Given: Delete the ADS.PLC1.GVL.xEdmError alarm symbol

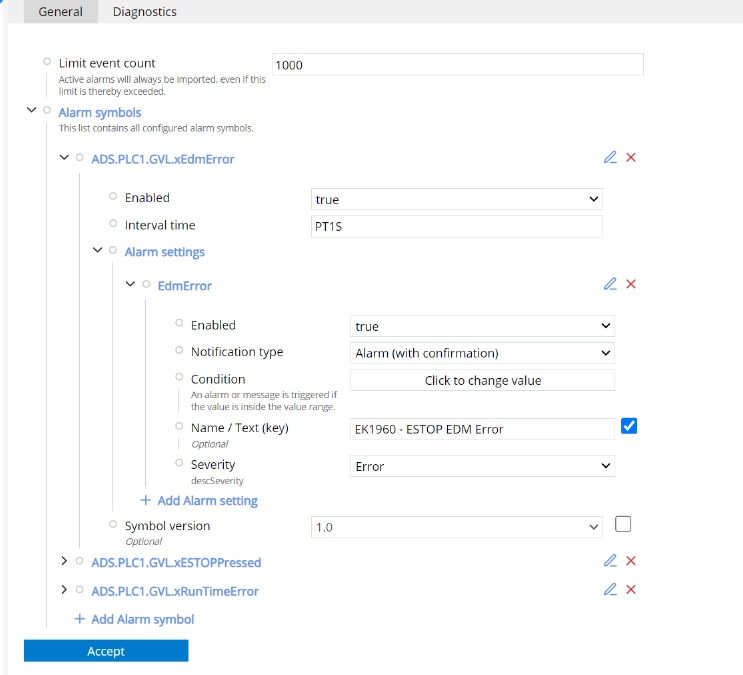Looking at the screenshot, I should pos(631,157).
